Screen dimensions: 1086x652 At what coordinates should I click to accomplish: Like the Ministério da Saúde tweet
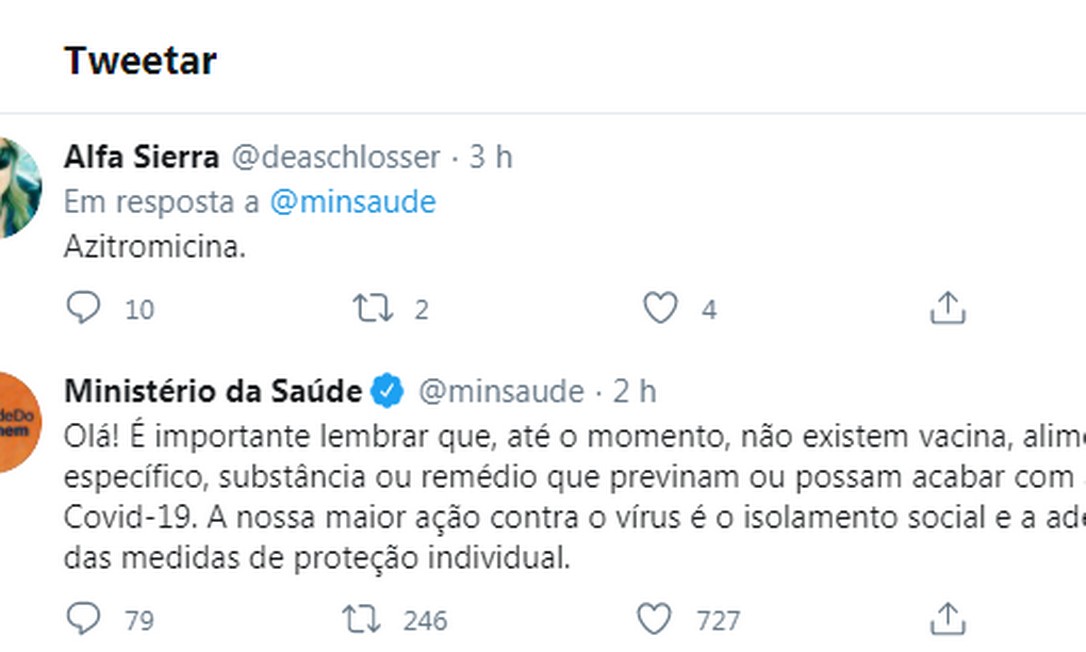[x=655, y=620]
